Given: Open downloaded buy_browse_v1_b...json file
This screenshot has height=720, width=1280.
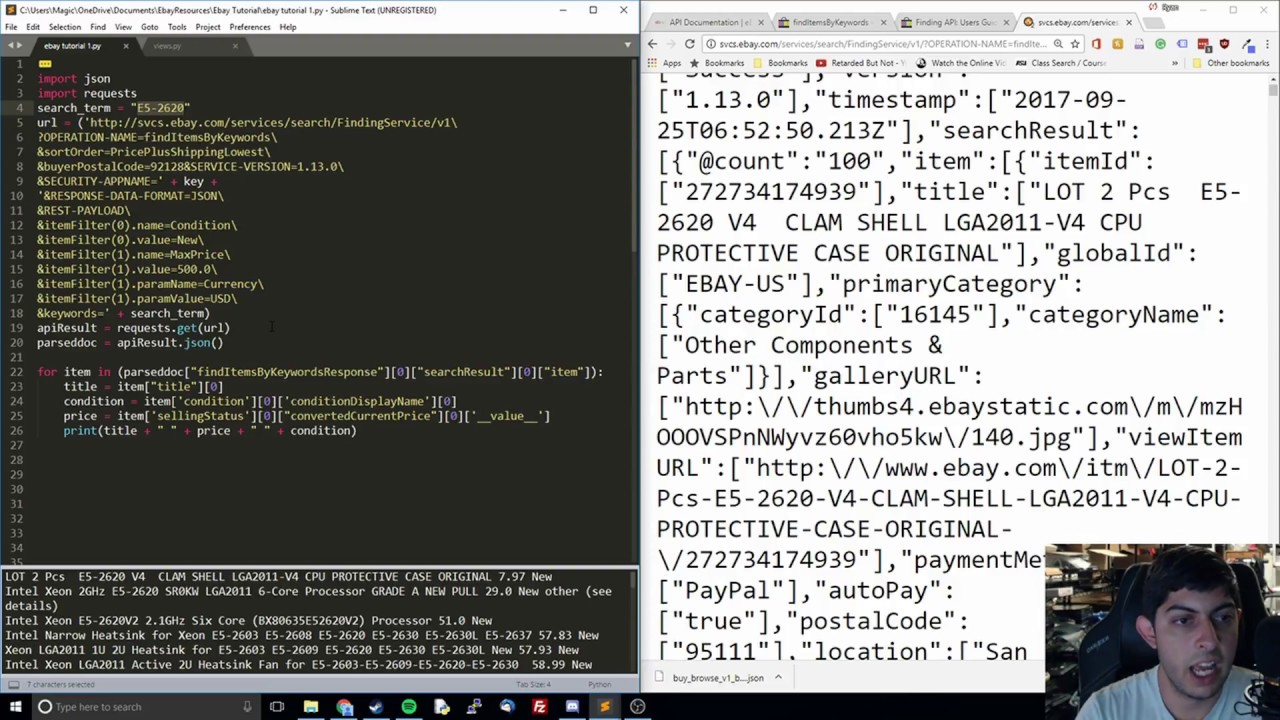Looking at the screenshot, I should tap(710, 678).
